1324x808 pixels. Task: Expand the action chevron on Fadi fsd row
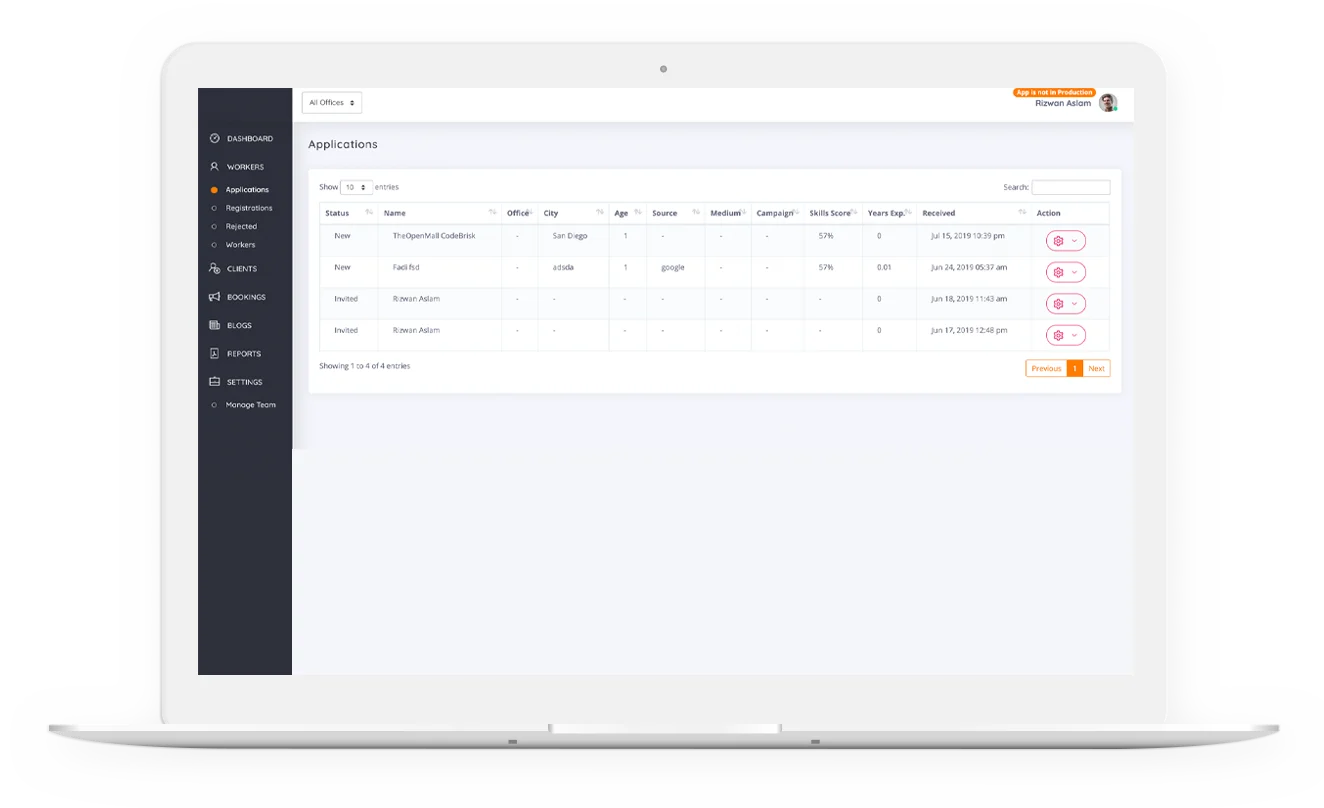(1074, 271)
